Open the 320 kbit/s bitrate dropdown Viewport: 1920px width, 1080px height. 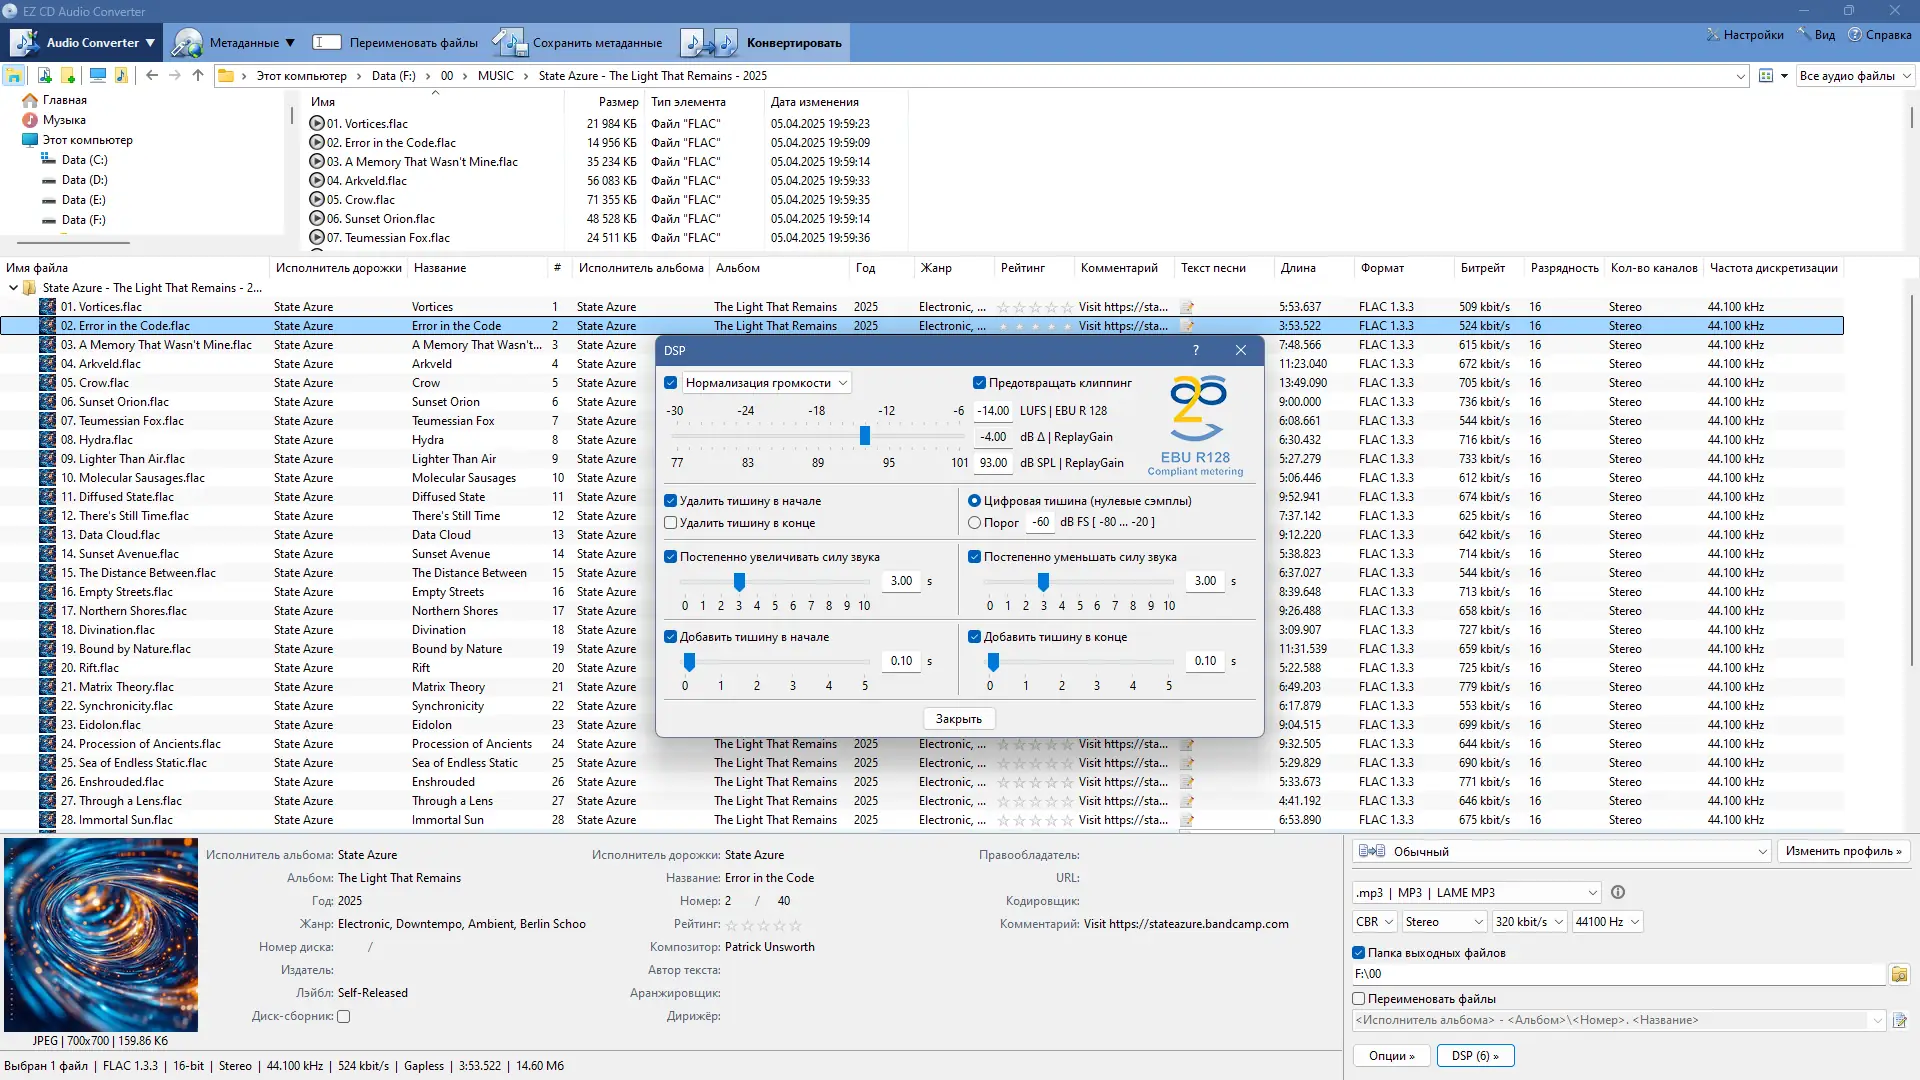tap(1528, 922)
